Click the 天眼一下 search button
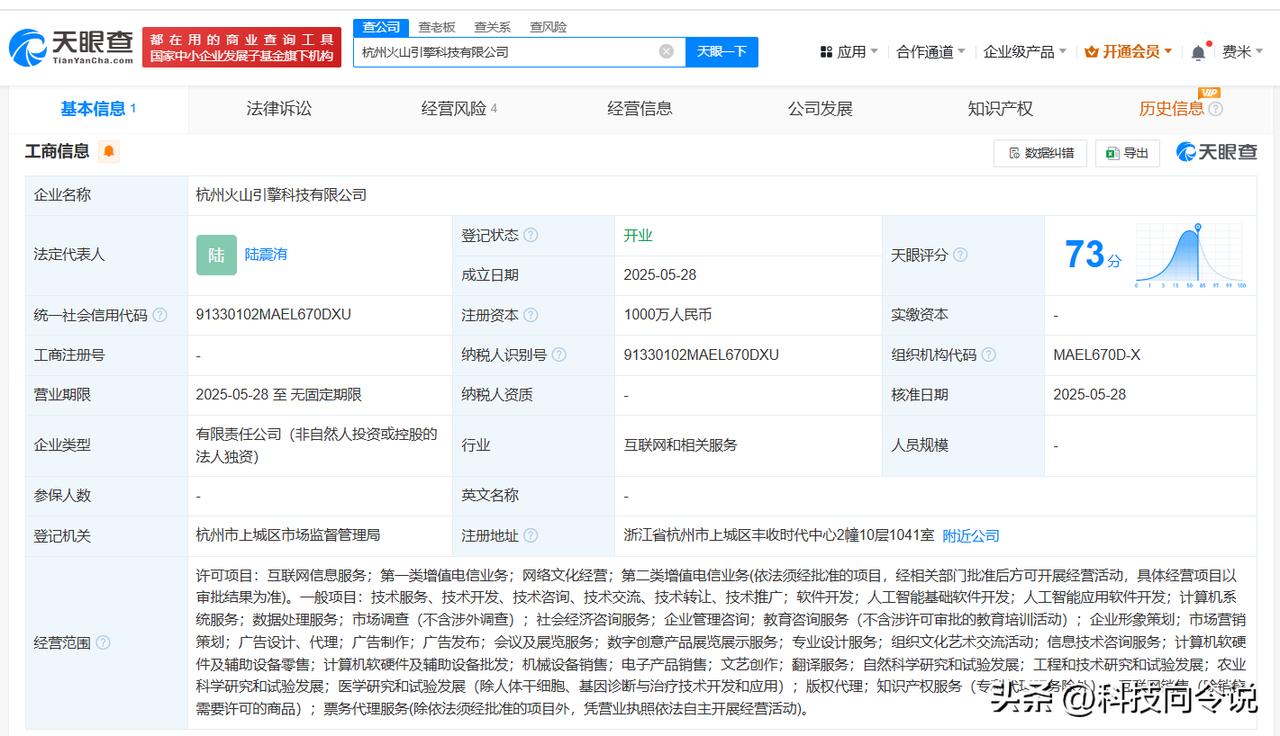 [722, 52]
